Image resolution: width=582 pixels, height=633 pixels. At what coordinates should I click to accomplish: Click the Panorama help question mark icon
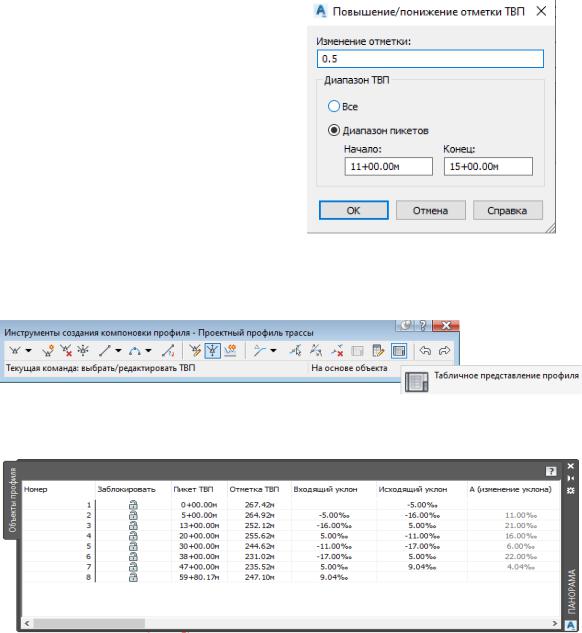551,471
